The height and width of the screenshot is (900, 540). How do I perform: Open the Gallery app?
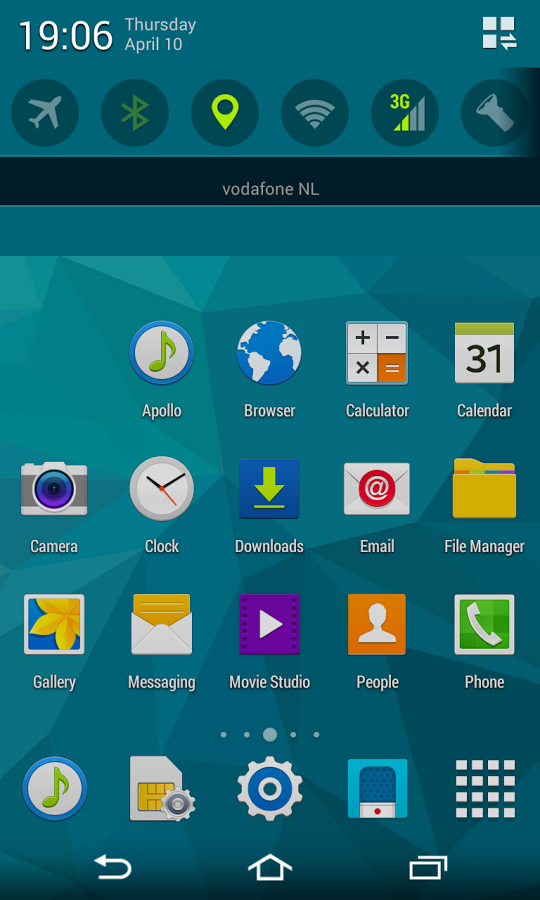(x=54, y=624)
